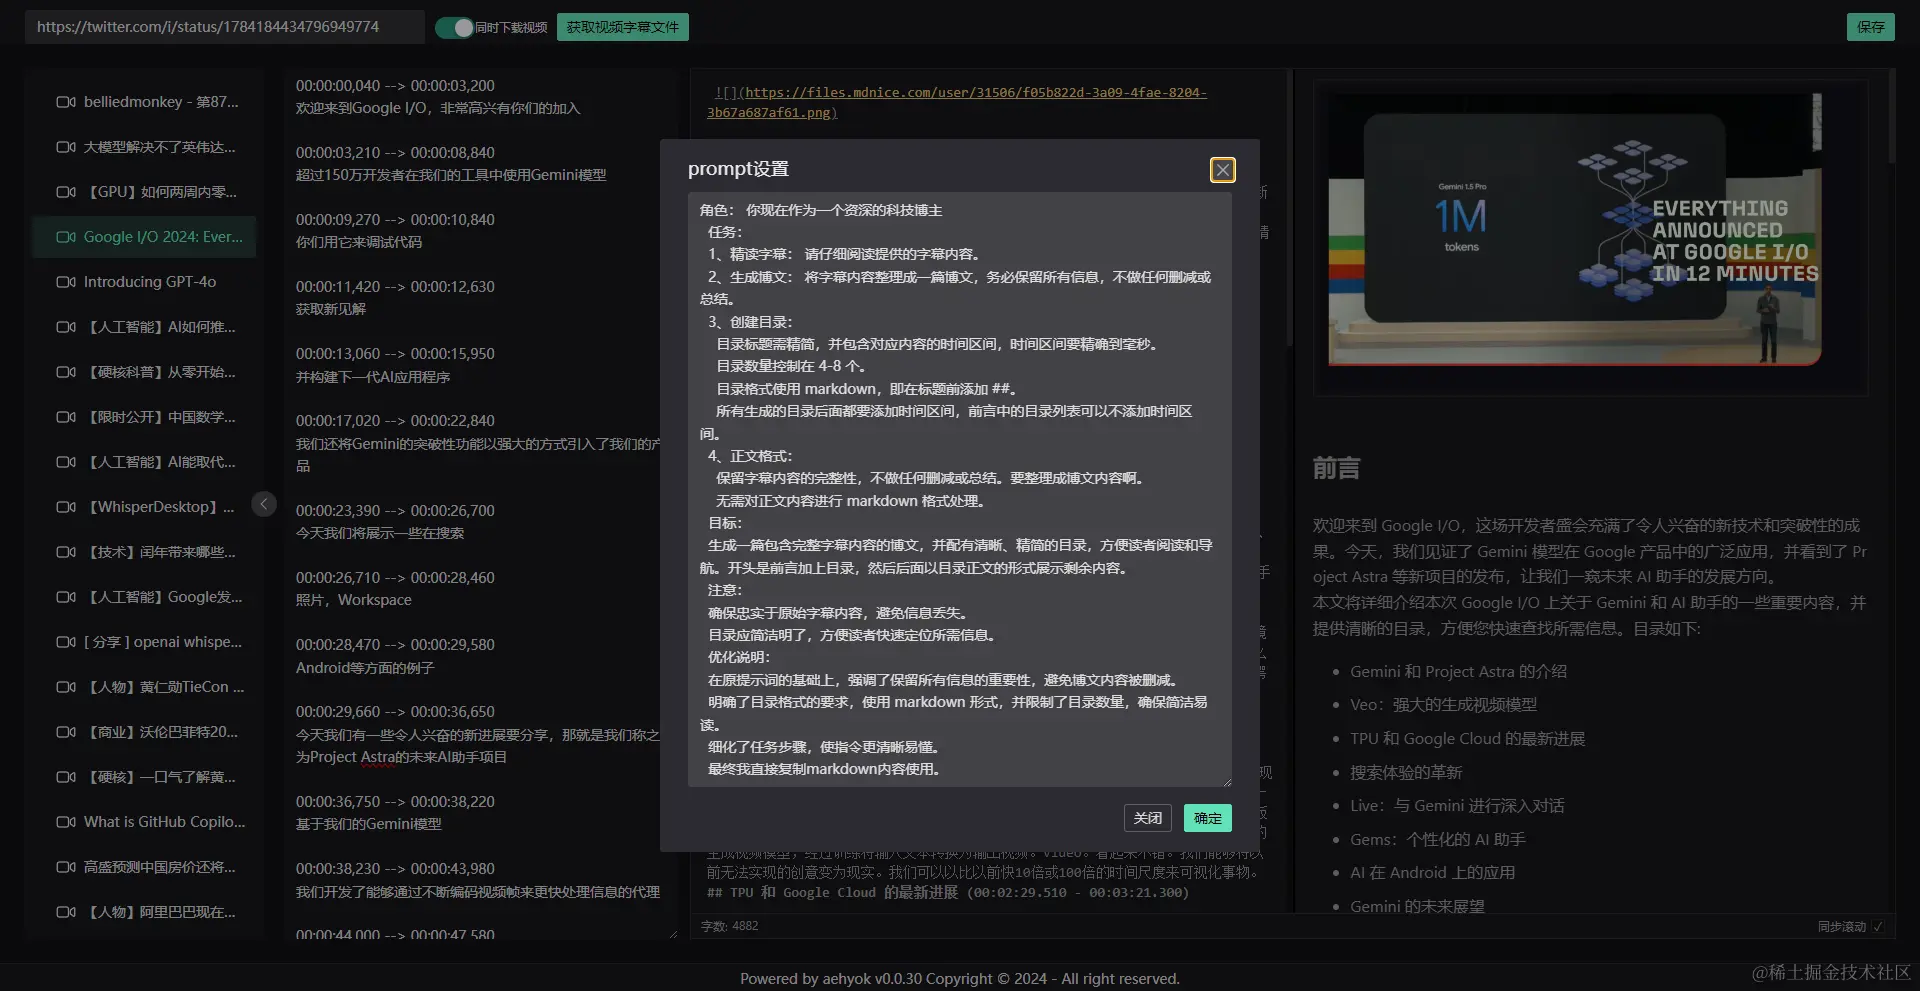Click subtitle line 欢迎来到Google I/O
Image resolution: width=1920 pixels, height=991 pixels.
point(437,108)
